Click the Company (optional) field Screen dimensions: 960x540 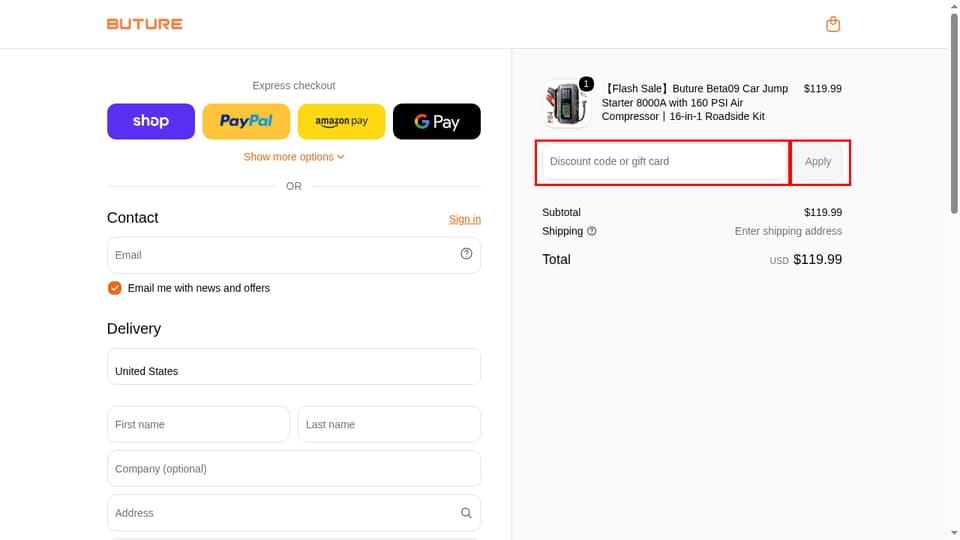click(294, 469)
